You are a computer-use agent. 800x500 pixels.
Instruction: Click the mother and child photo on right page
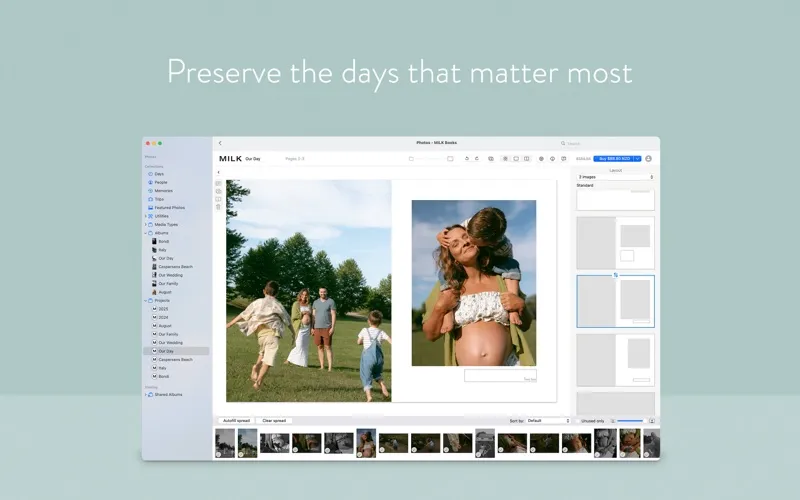click(474, 283)
